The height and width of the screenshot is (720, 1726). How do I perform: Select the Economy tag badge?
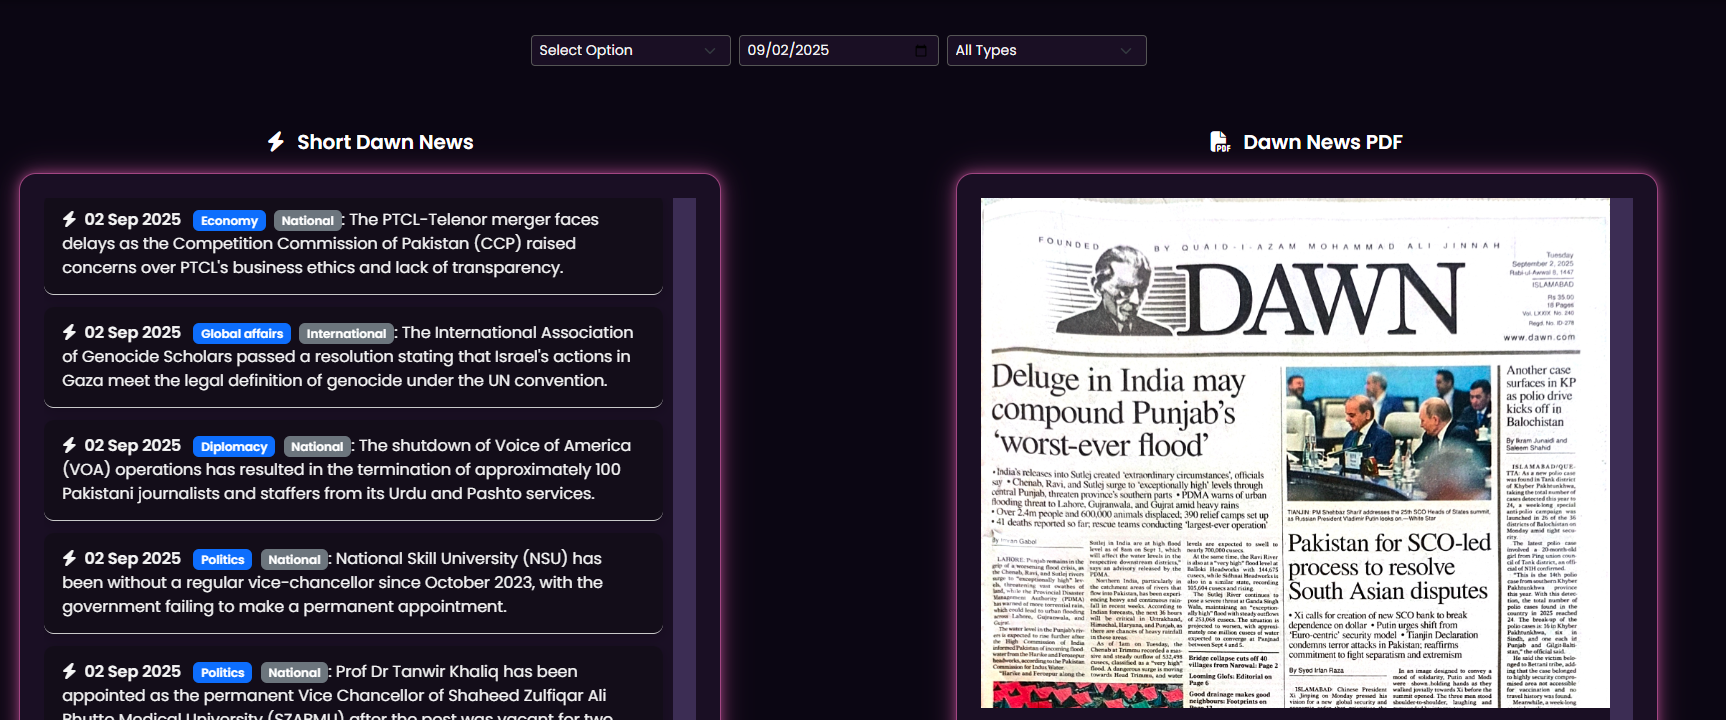pyautogui.click(x=229, y=221)
